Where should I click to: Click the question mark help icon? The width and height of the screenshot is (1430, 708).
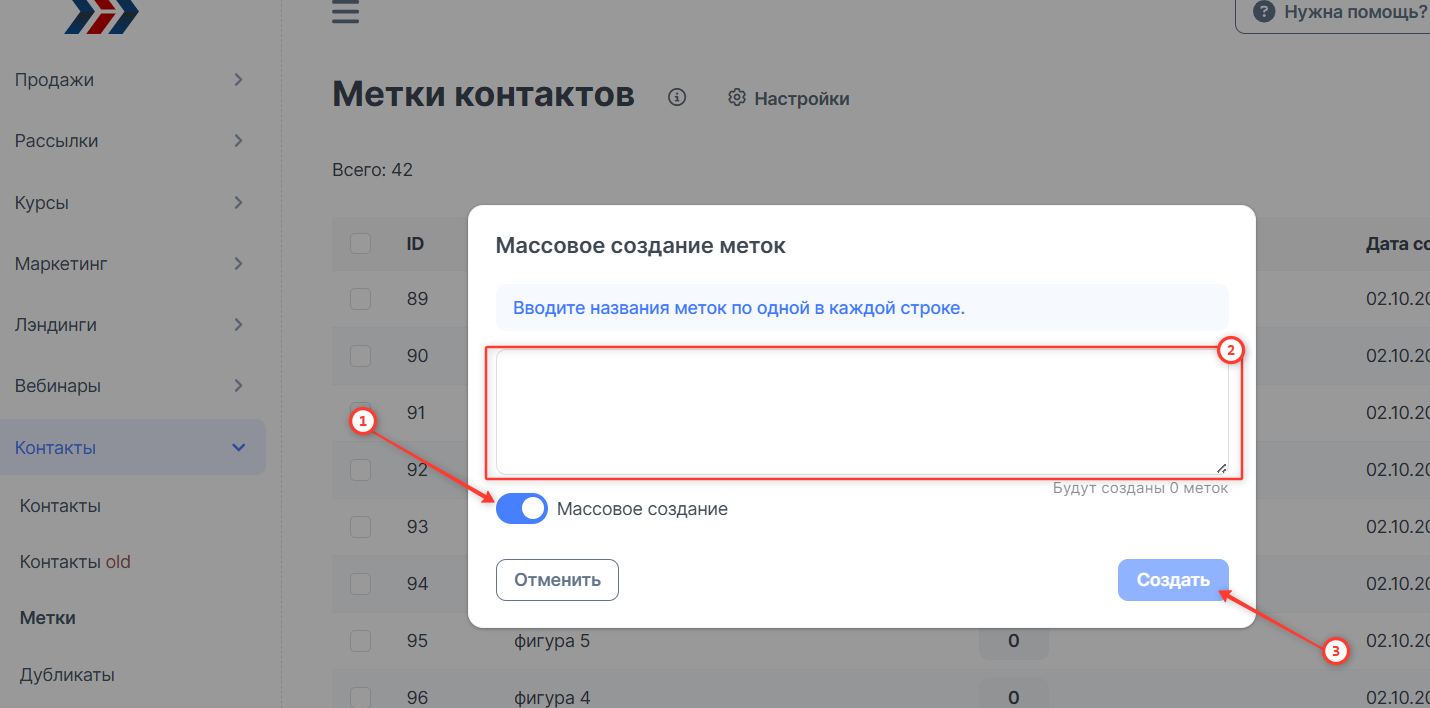point(1264,13)
